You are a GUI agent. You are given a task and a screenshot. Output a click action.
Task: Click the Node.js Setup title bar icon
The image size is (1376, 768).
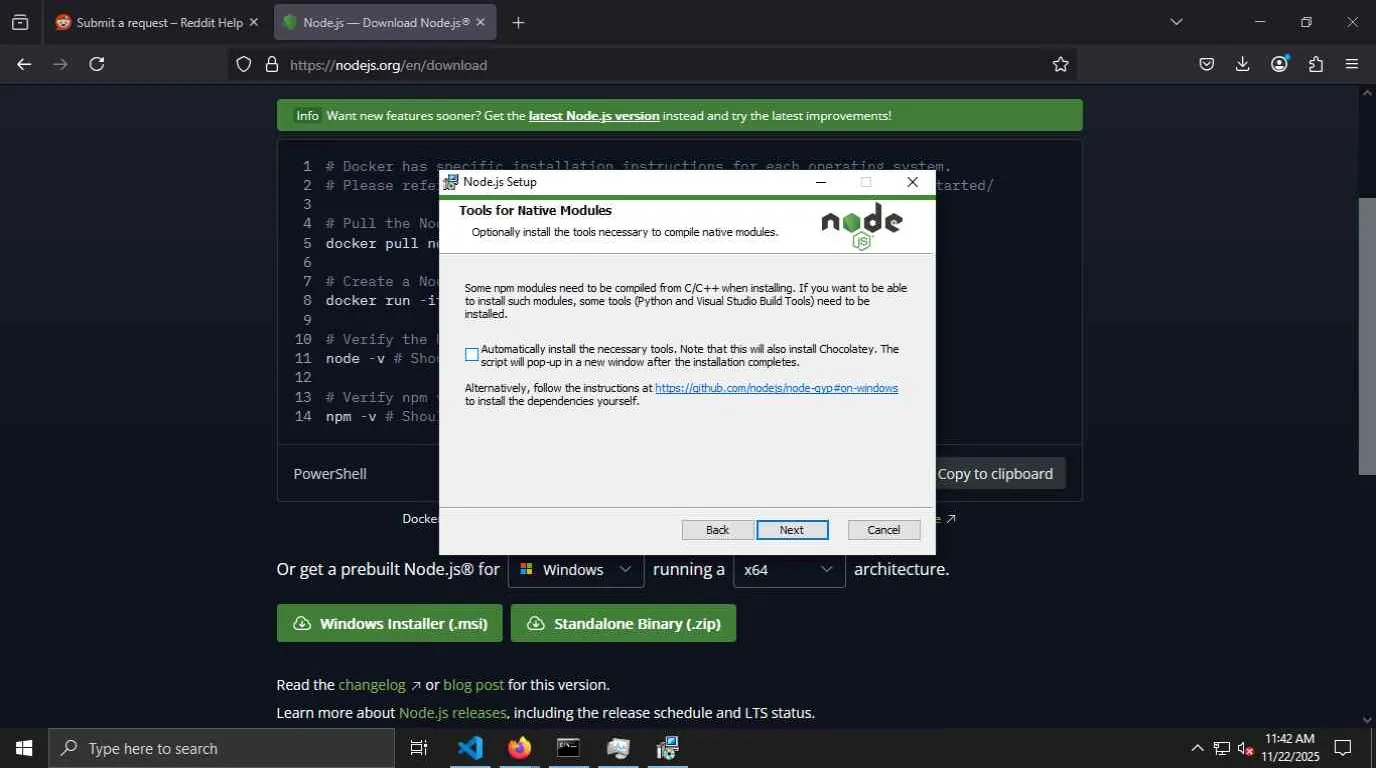[451, 182]
